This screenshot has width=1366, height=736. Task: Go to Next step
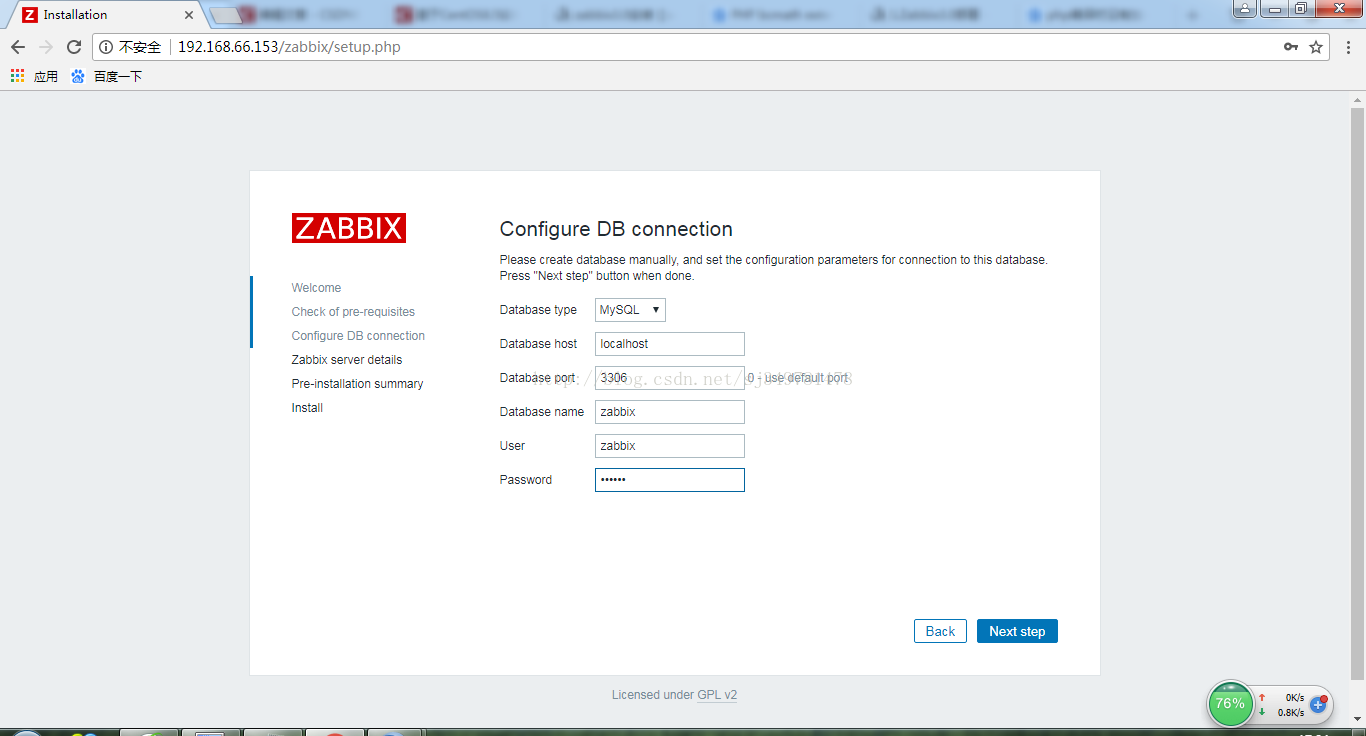pyautogui.click(x=1017, y=631)
